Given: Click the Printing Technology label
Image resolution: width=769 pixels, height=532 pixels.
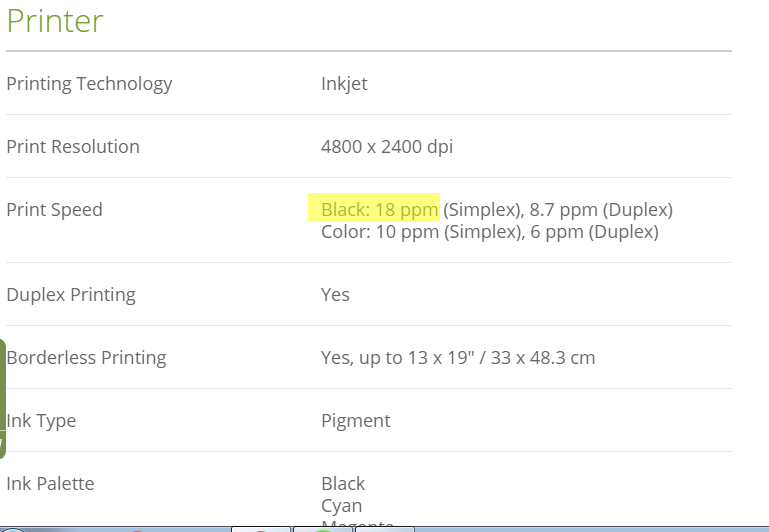Looking at the screenshot, I should pyautogui.click(x=89, y=84).
